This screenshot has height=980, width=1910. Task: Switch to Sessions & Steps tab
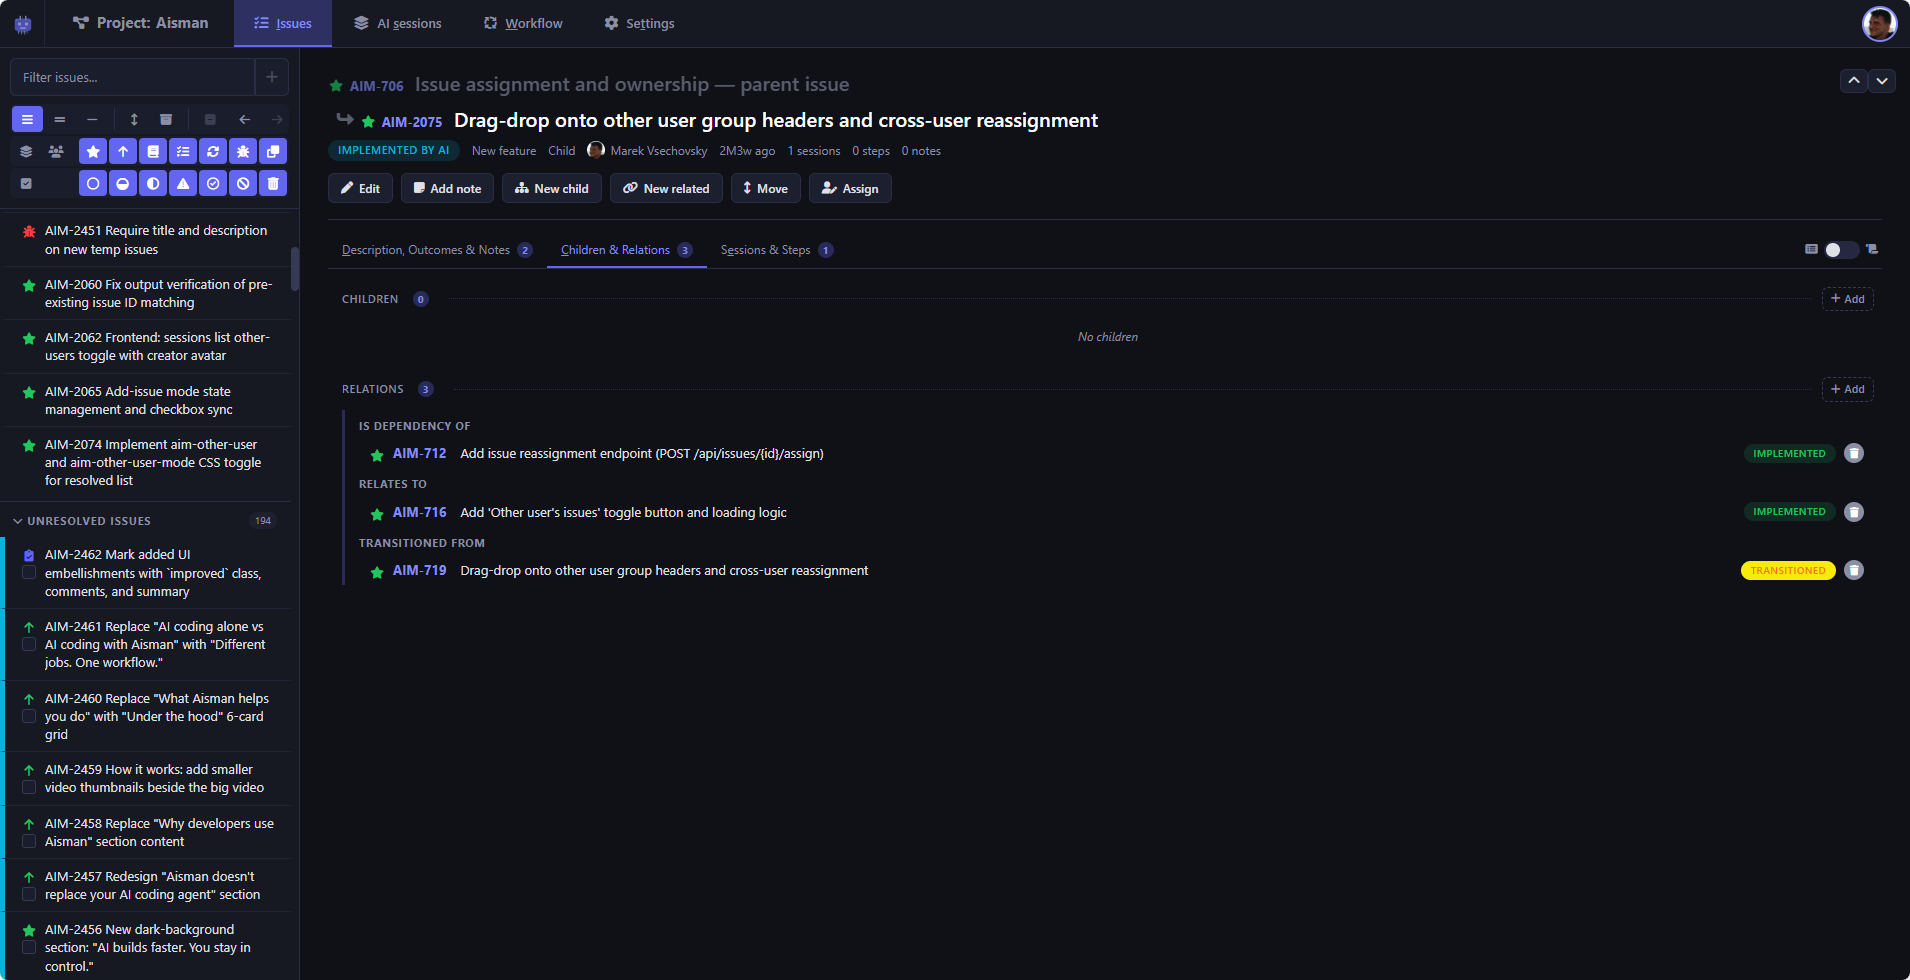coord(777,250)
